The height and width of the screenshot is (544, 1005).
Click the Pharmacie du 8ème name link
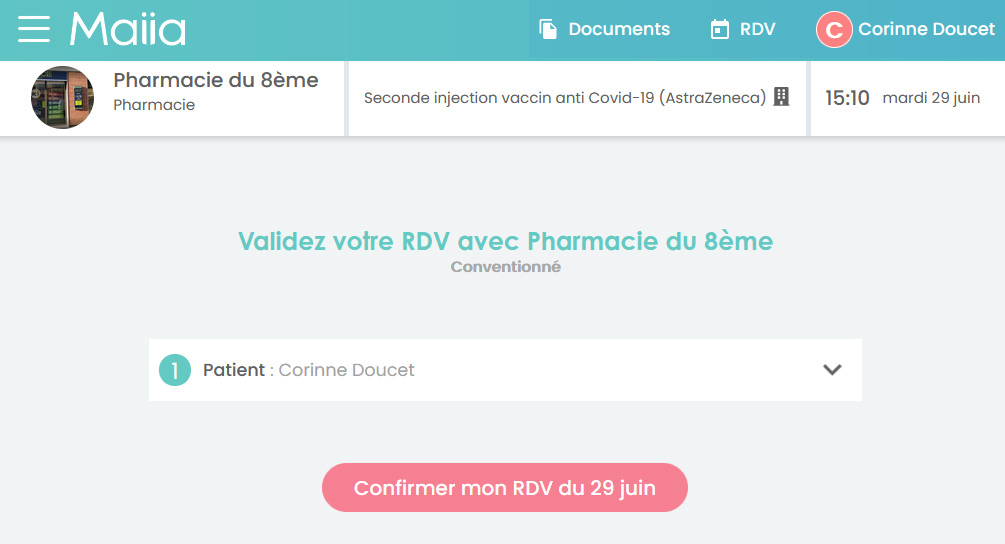216,80
